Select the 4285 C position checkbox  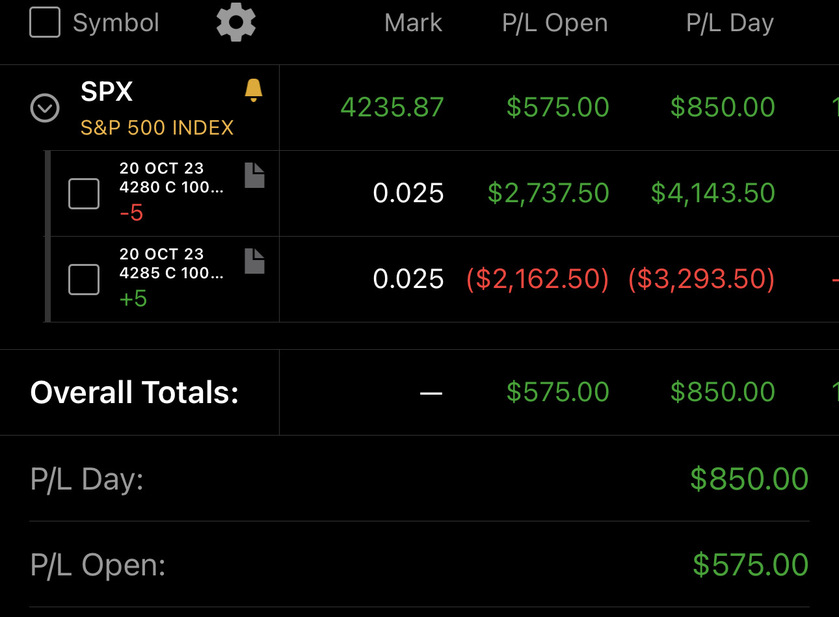84,279
